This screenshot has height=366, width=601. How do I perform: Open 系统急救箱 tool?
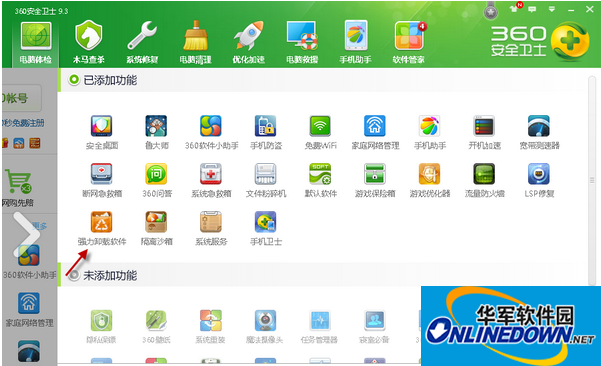pos(211,180)
